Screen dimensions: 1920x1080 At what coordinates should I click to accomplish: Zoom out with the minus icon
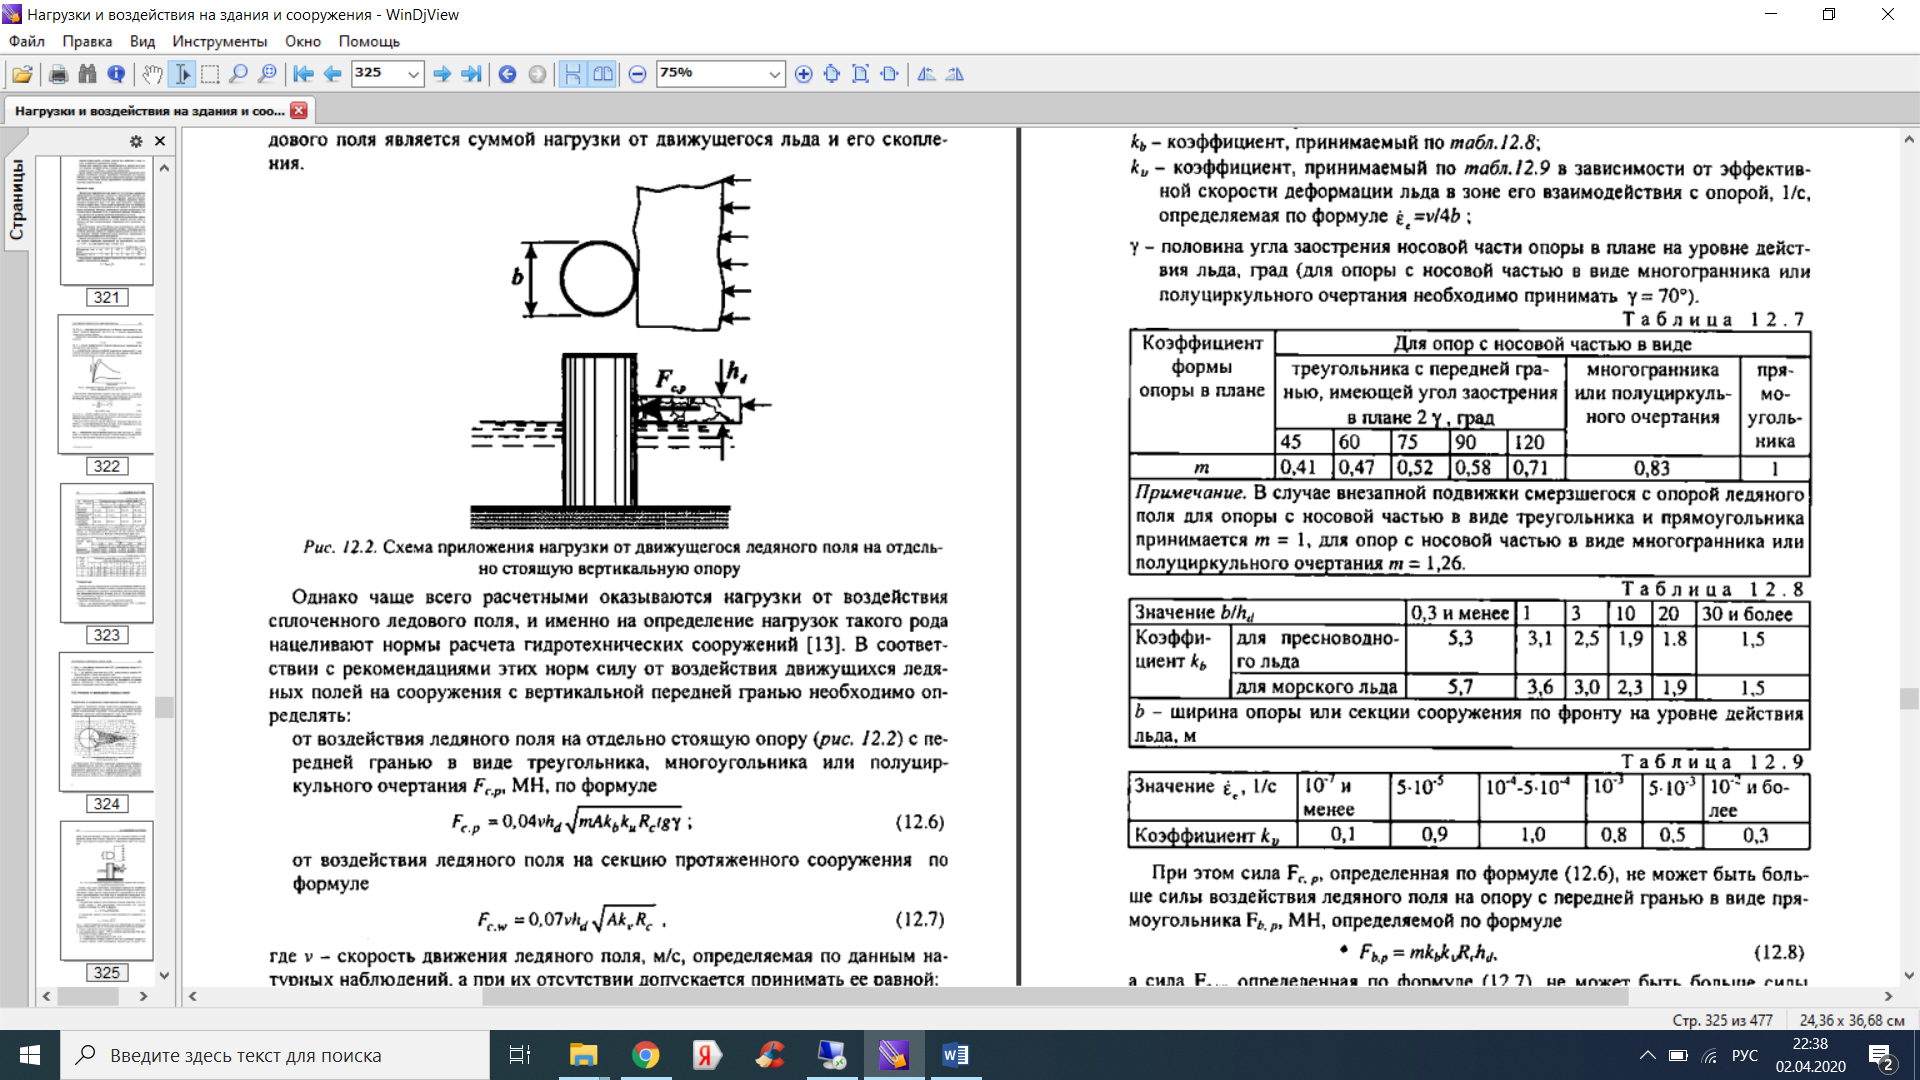pos(637,74)
